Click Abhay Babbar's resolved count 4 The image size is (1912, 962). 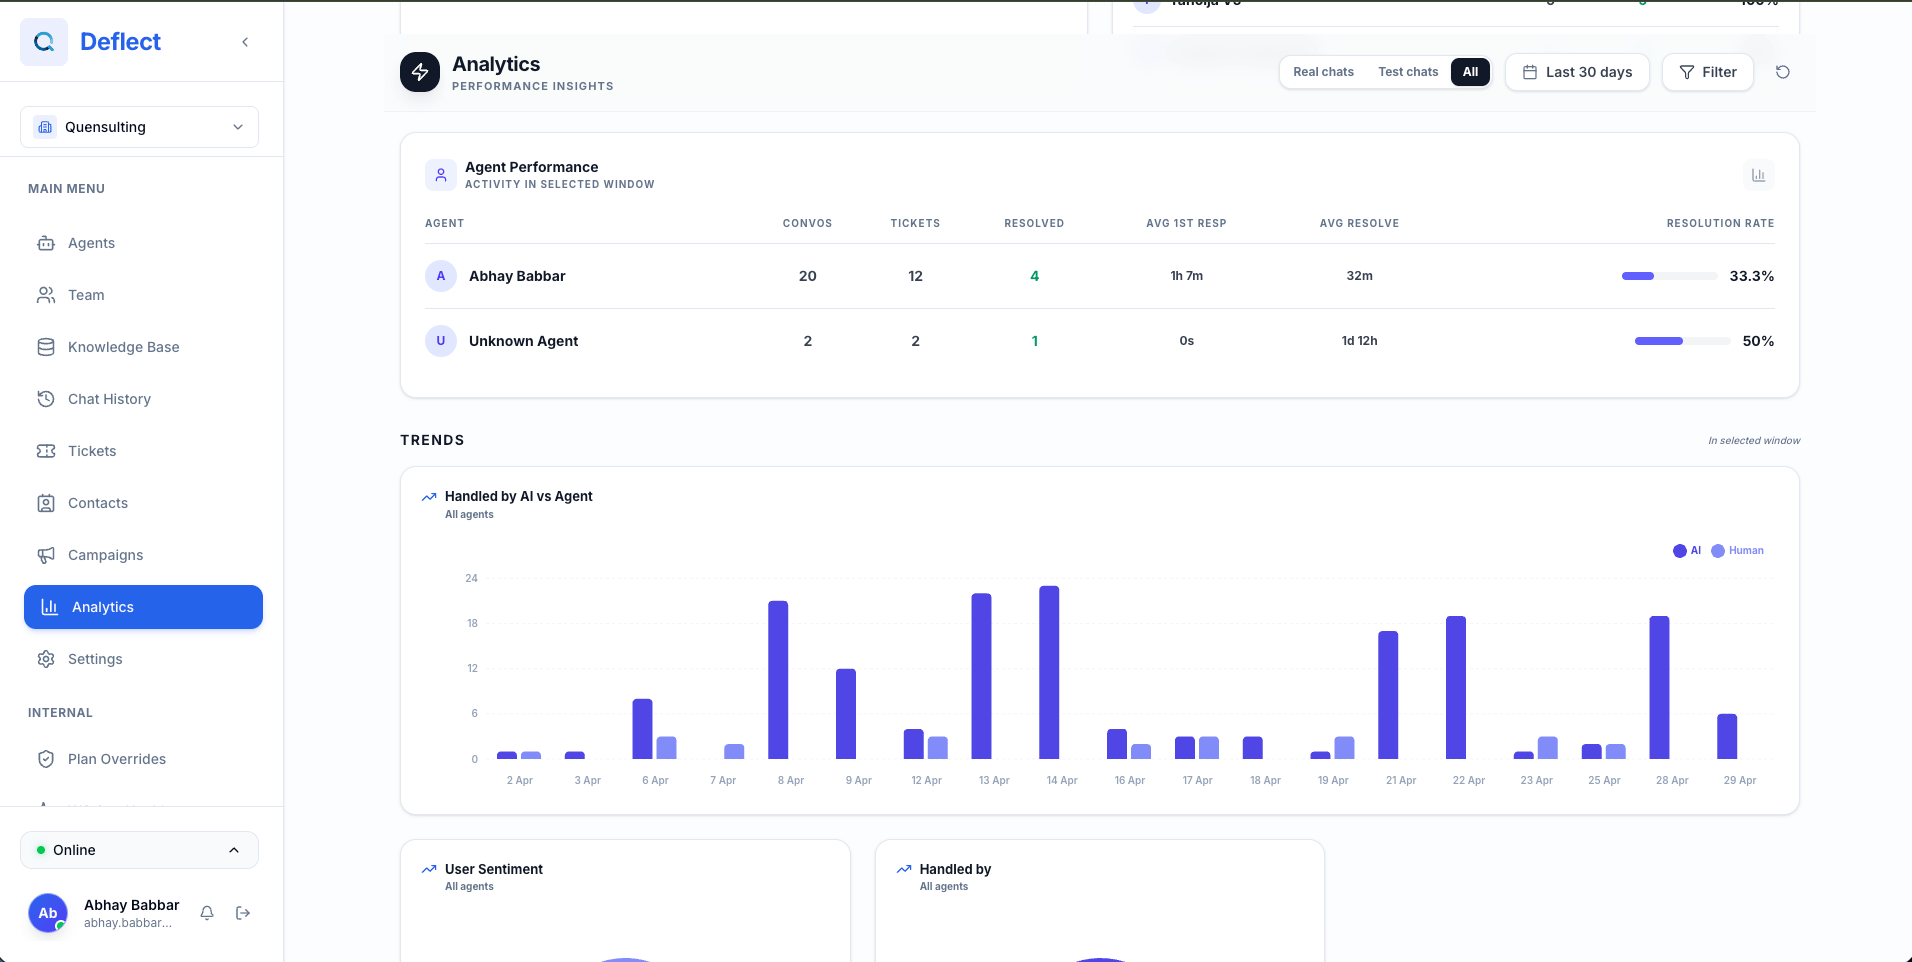1034,276
